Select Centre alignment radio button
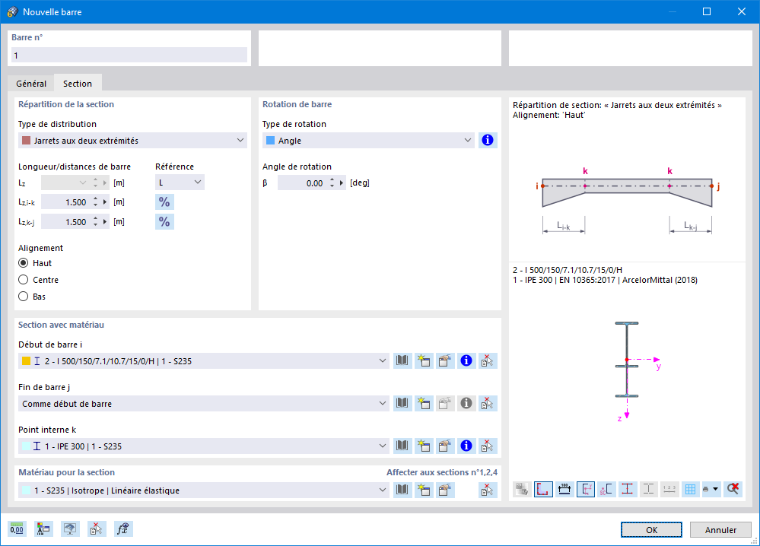The height and width of the screenshot is (546, 760). (23, 280)
